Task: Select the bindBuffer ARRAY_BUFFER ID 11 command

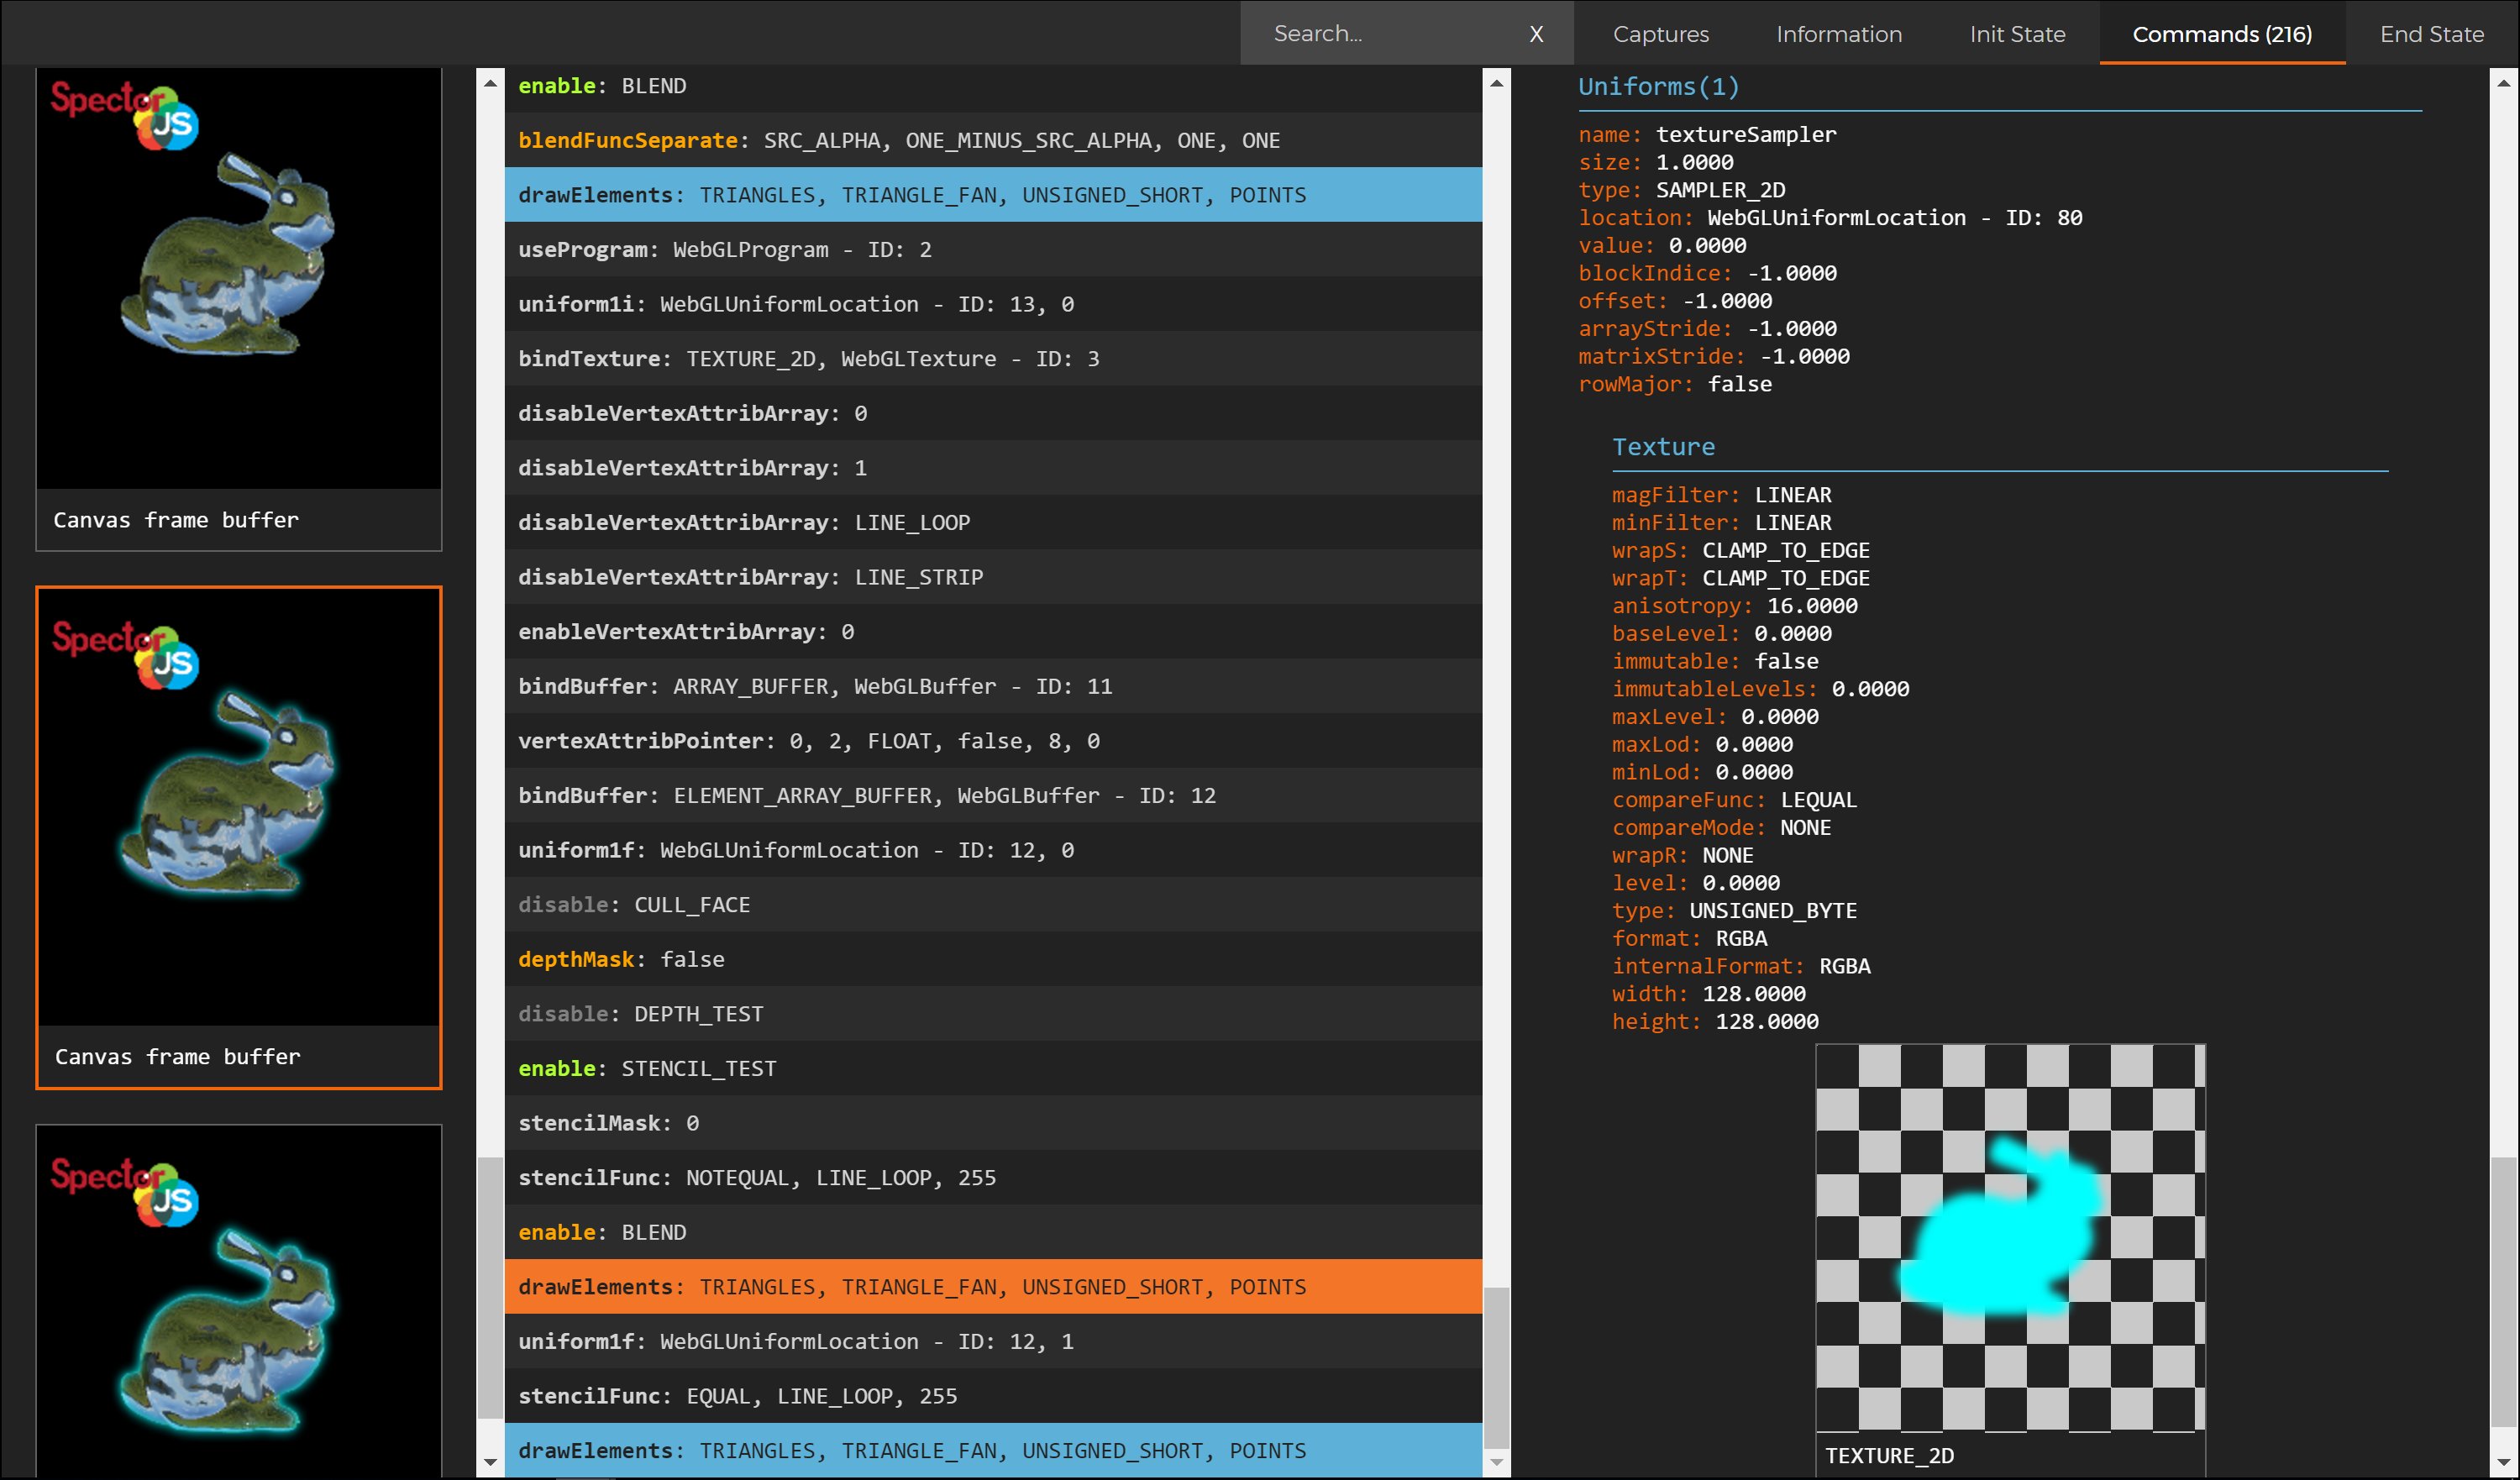Action: (x=993, y=686)
